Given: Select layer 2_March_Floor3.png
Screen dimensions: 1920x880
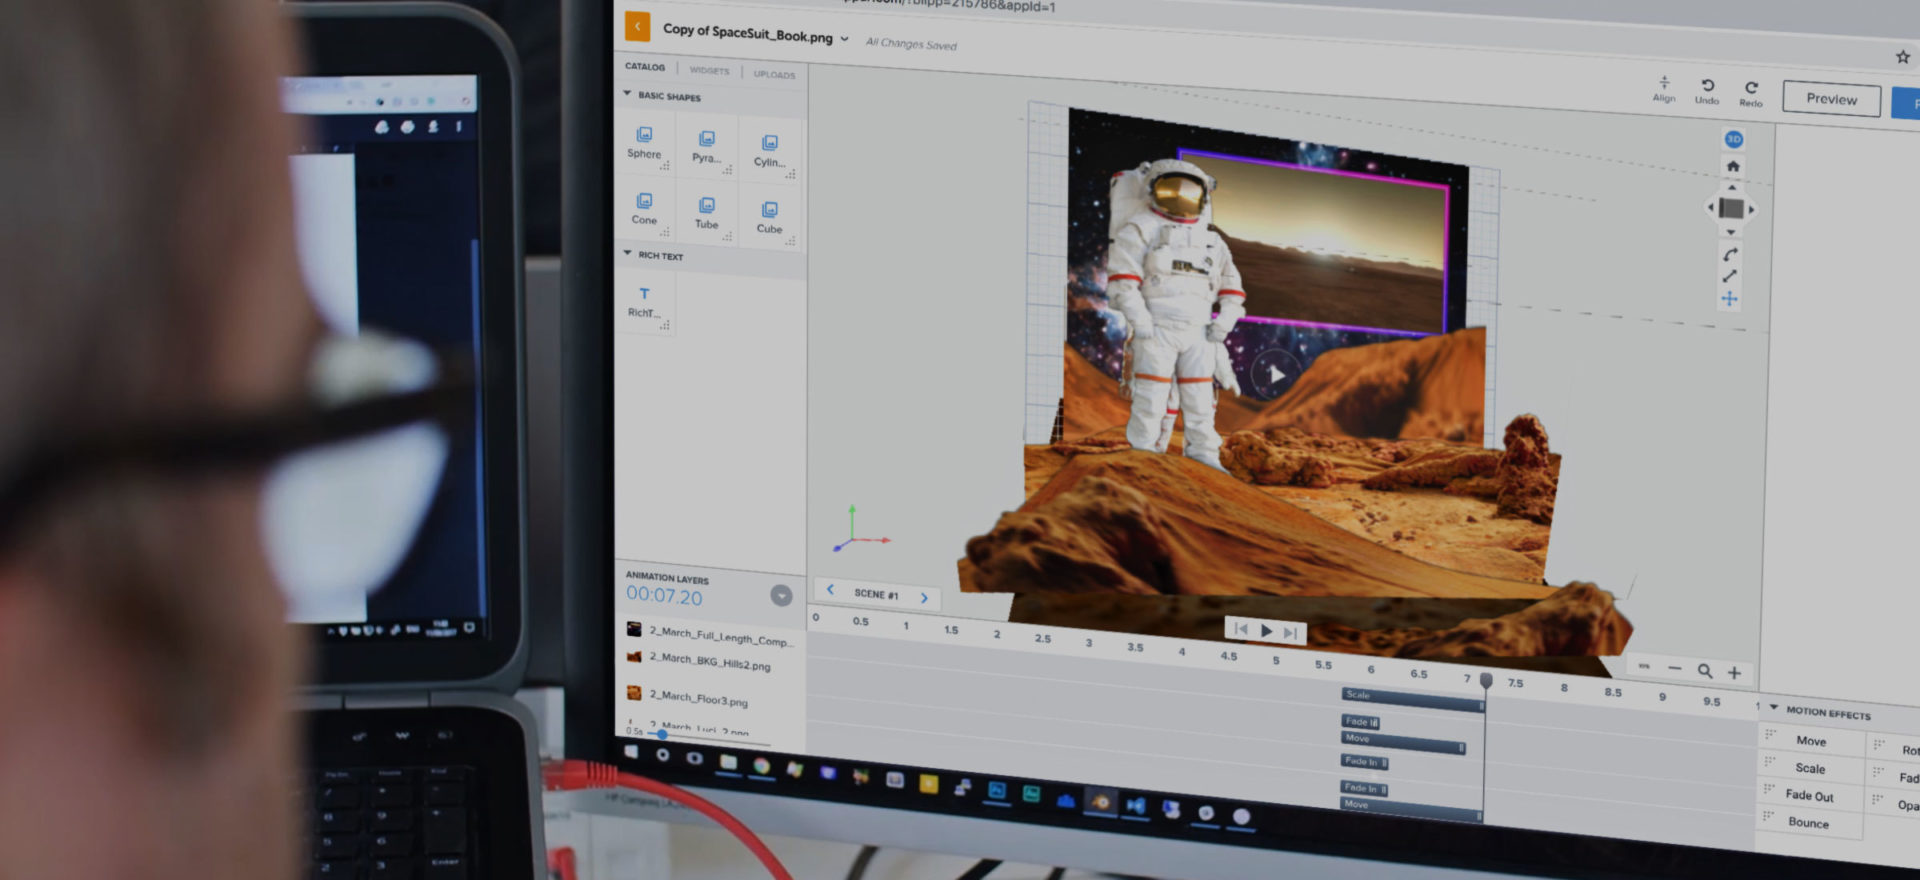Looking at the screenshot, I should click(x=687, y=696).
